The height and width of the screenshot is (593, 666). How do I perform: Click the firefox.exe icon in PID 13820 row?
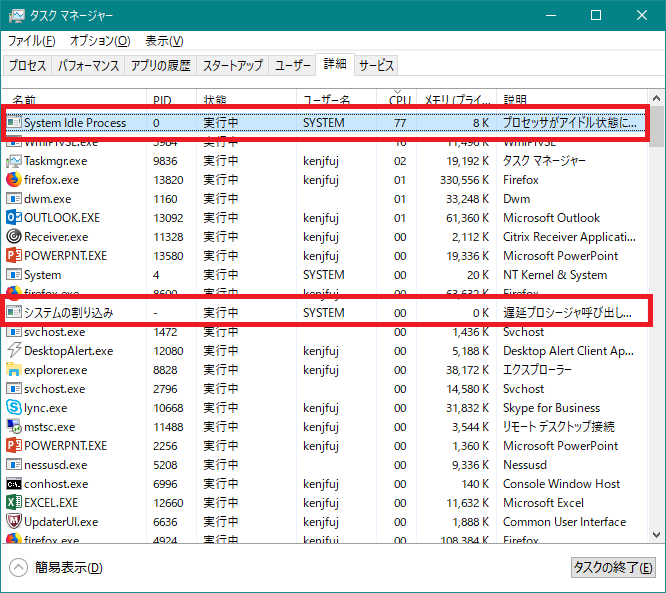[14, 180]
